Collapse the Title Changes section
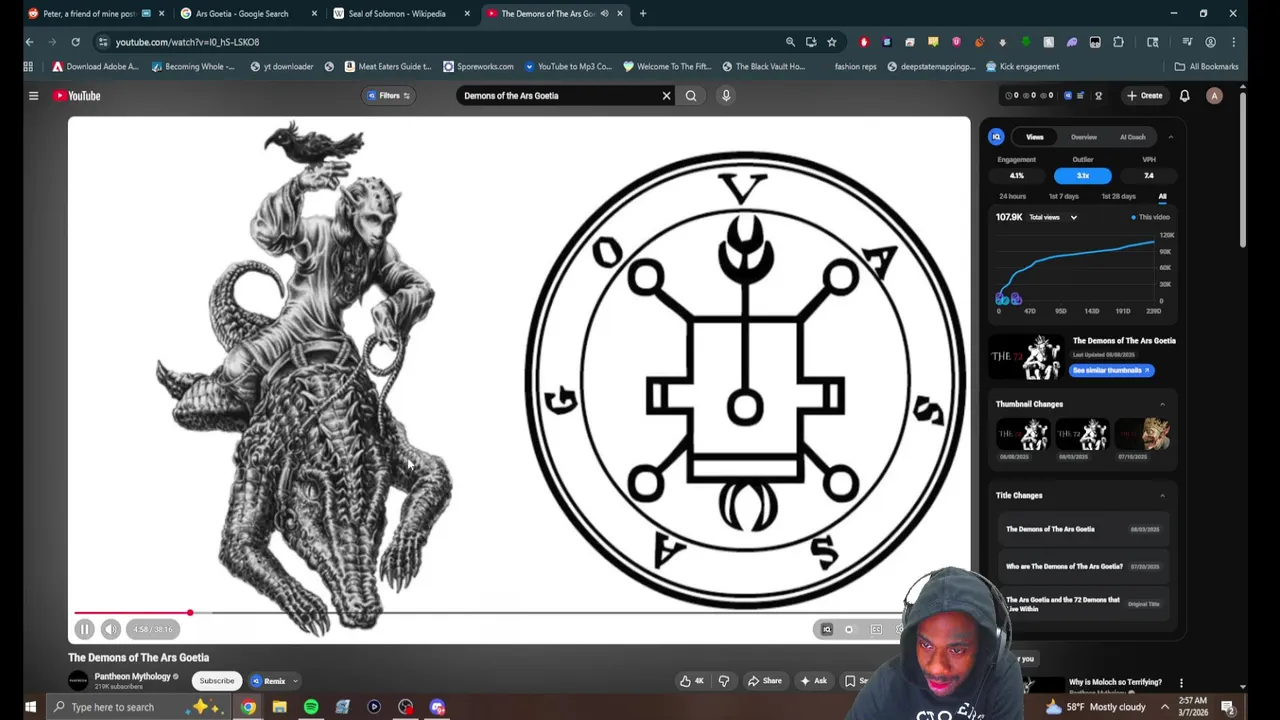Screen dimensions: 1280x720 tap(1162, 495)
